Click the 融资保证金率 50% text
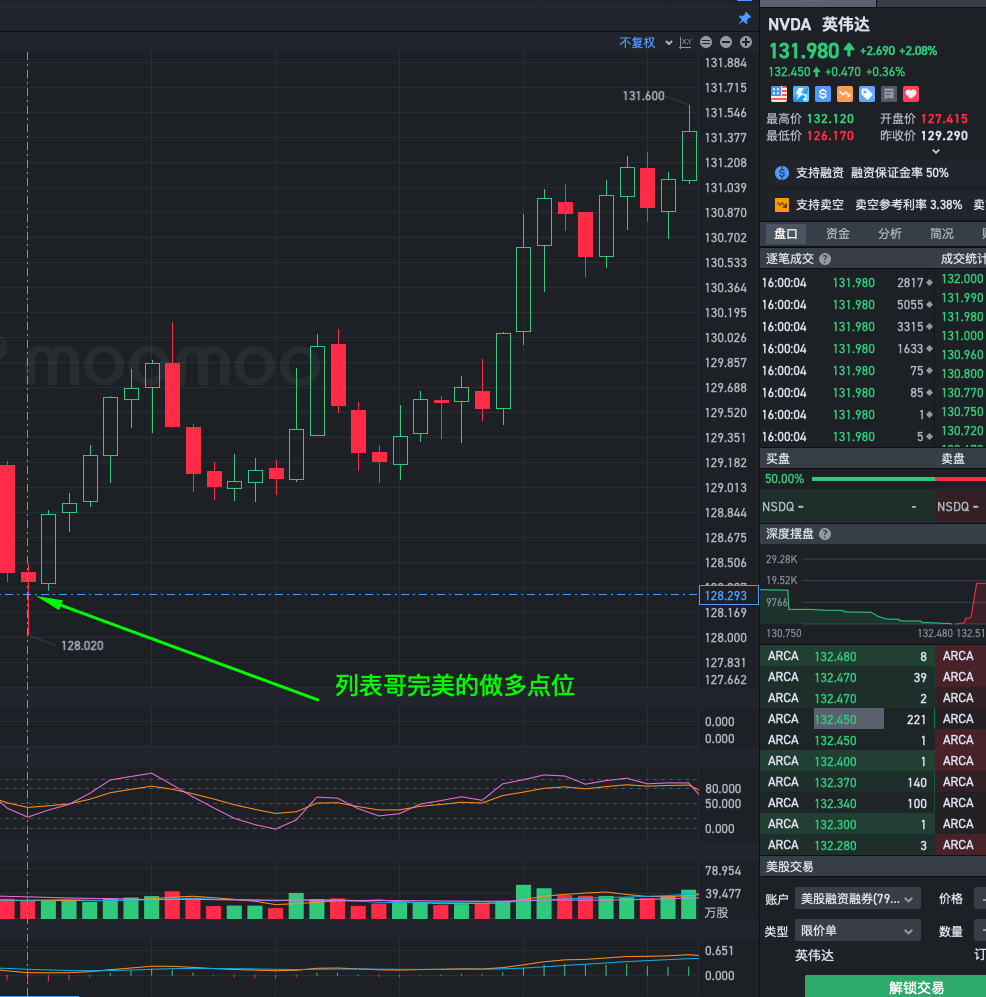This screenshot has width=986, height=997. click(900, 173)
